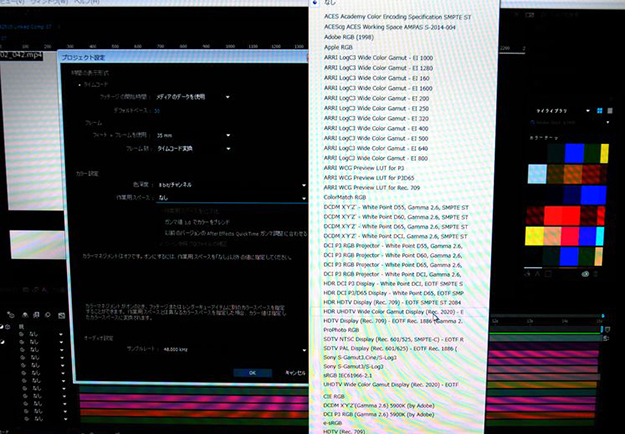
Task: Select ARRI LogC3 Wide Color Gamut EI 400
Action: (376, 128)
